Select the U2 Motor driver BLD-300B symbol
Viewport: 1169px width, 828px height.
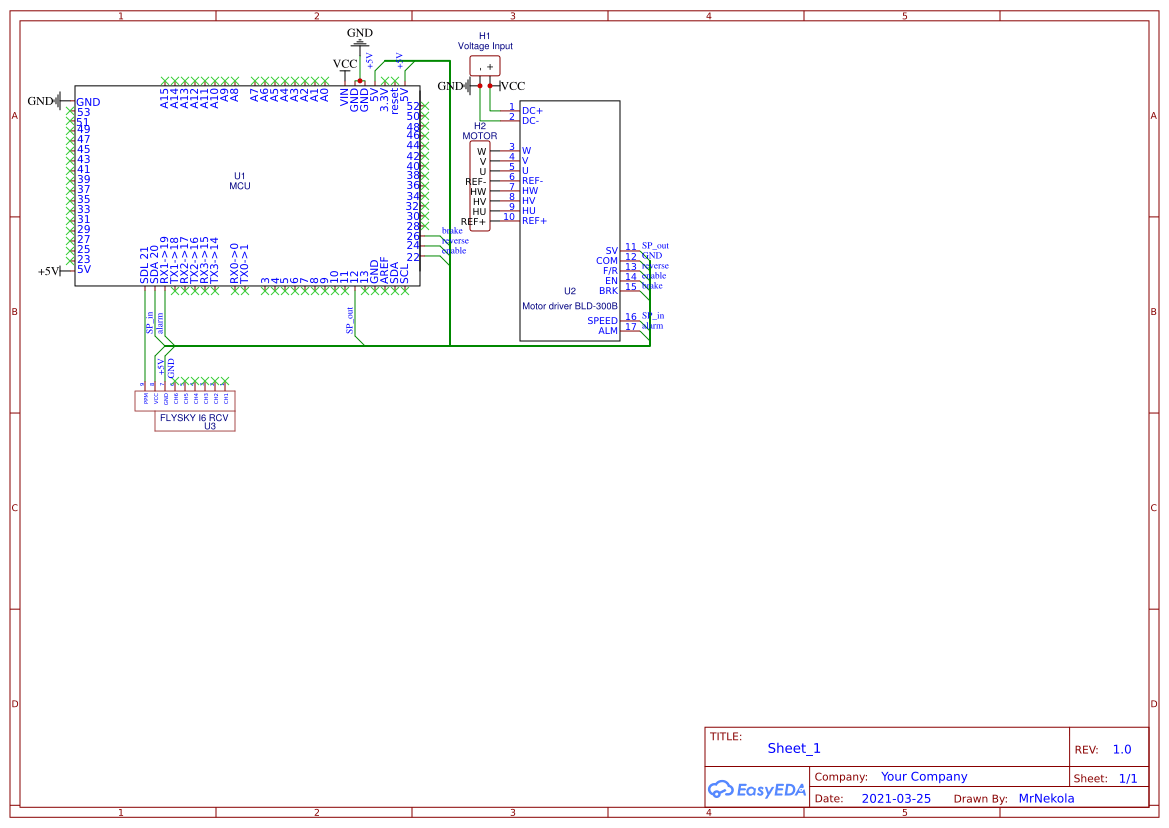(x=570, y=290)
